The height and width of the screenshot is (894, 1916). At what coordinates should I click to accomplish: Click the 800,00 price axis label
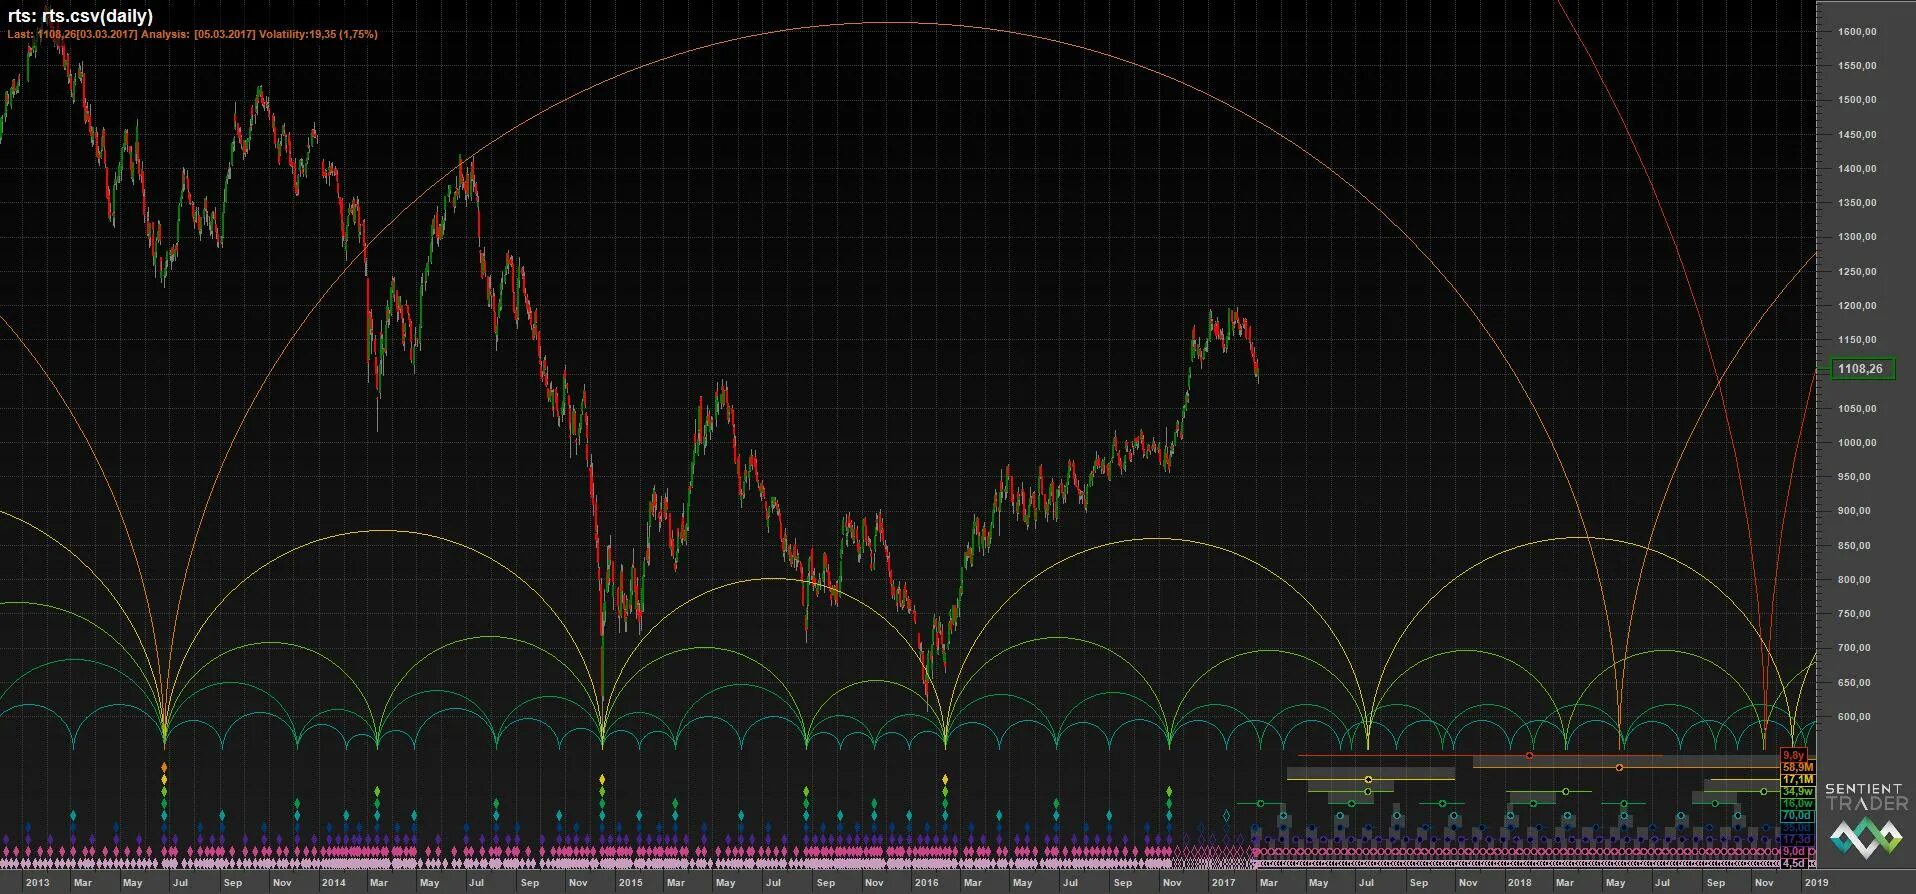click(x=1854, y=580)
